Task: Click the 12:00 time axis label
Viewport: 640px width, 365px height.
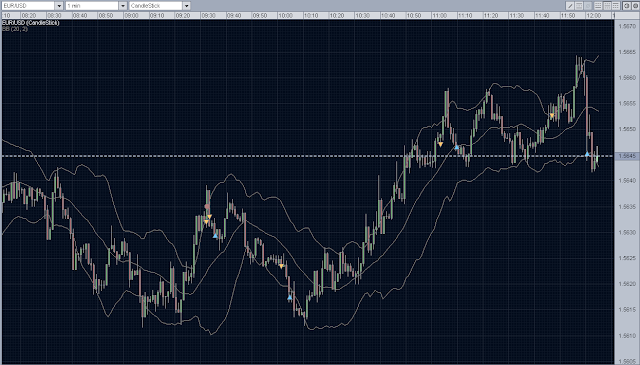Action: tap(593, 16)
